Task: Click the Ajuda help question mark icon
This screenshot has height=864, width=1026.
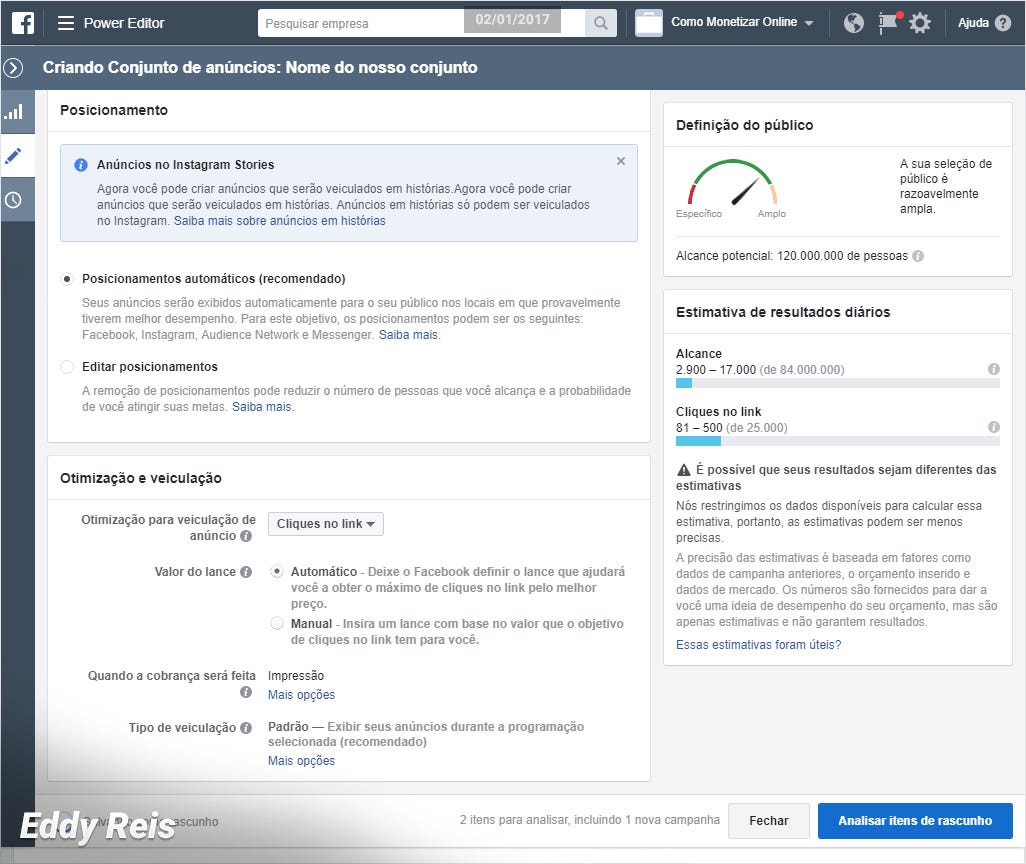Action: click(1002, 23)
